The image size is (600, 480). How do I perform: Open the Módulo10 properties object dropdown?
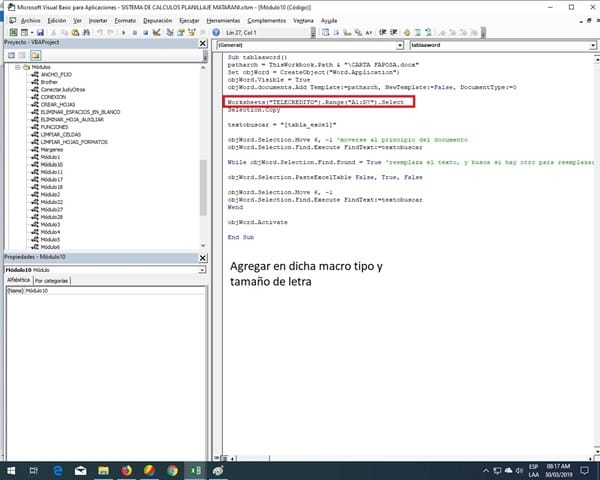(204, 270)
